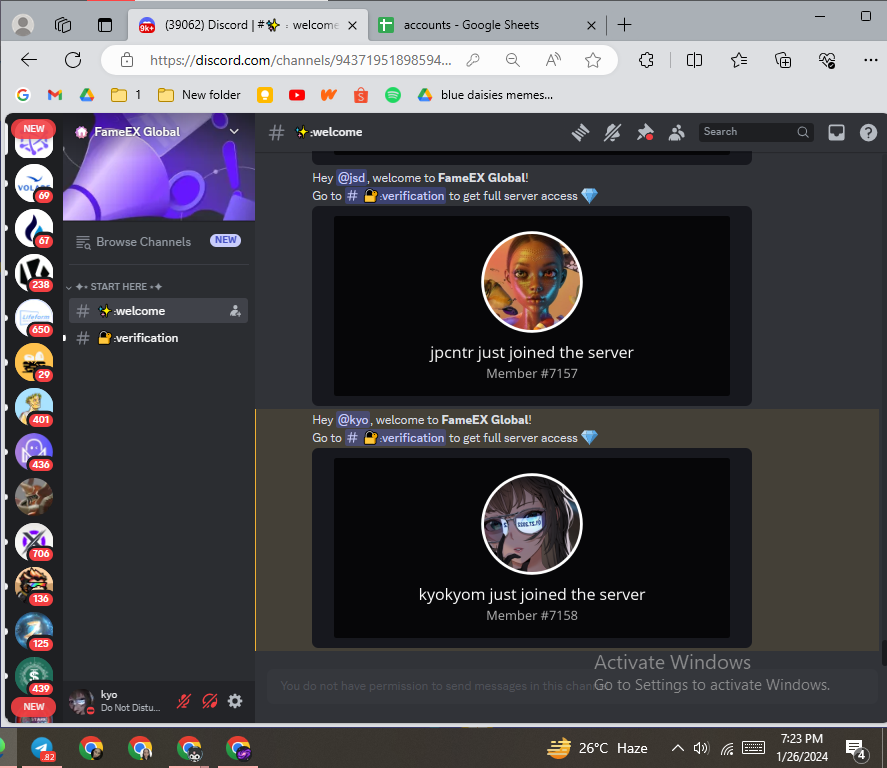Open kyokyom joined server avatar image
887x768 pixels.
coord(532,524)
